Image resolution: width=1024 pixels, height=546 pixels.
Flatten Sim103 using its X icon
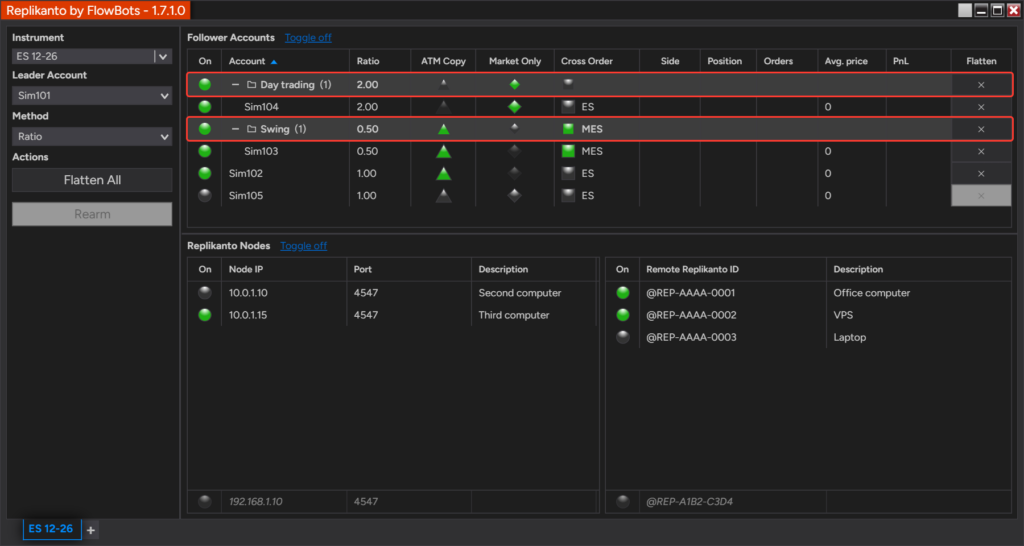click(981, 152)
